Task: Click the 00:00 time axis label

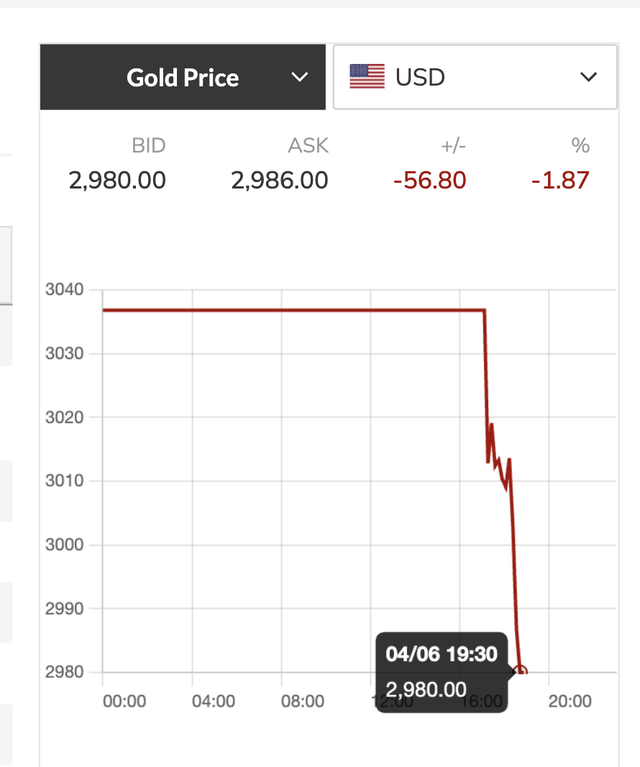Action: point(124,702)
